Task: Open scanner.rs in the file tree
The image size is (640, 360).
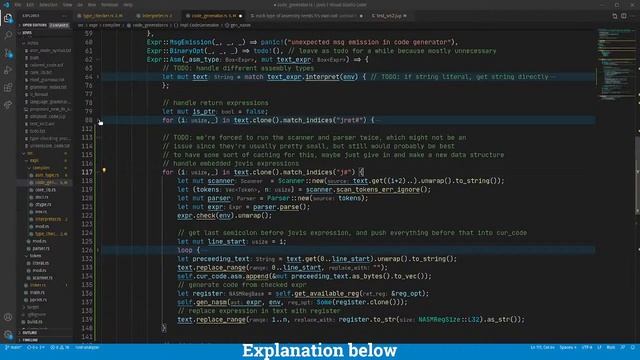Action: click(42, 278)
